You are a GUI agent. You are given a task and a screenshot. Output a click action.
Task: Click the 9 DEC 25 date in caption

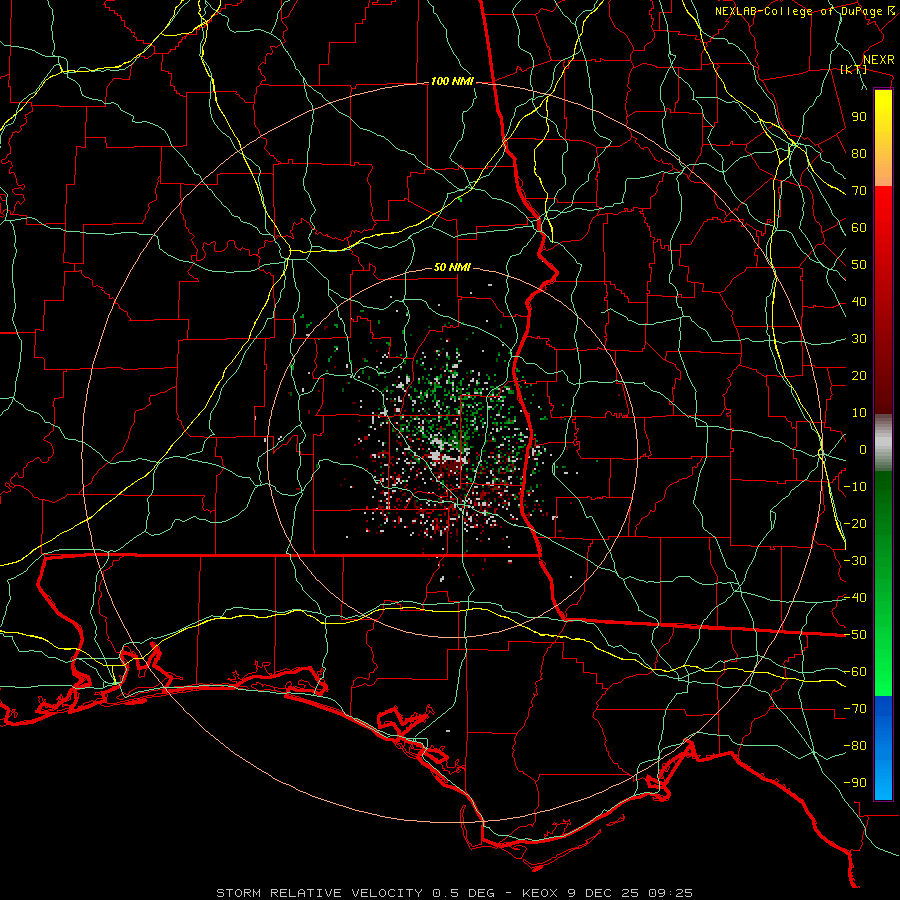[x=603, y=893]
